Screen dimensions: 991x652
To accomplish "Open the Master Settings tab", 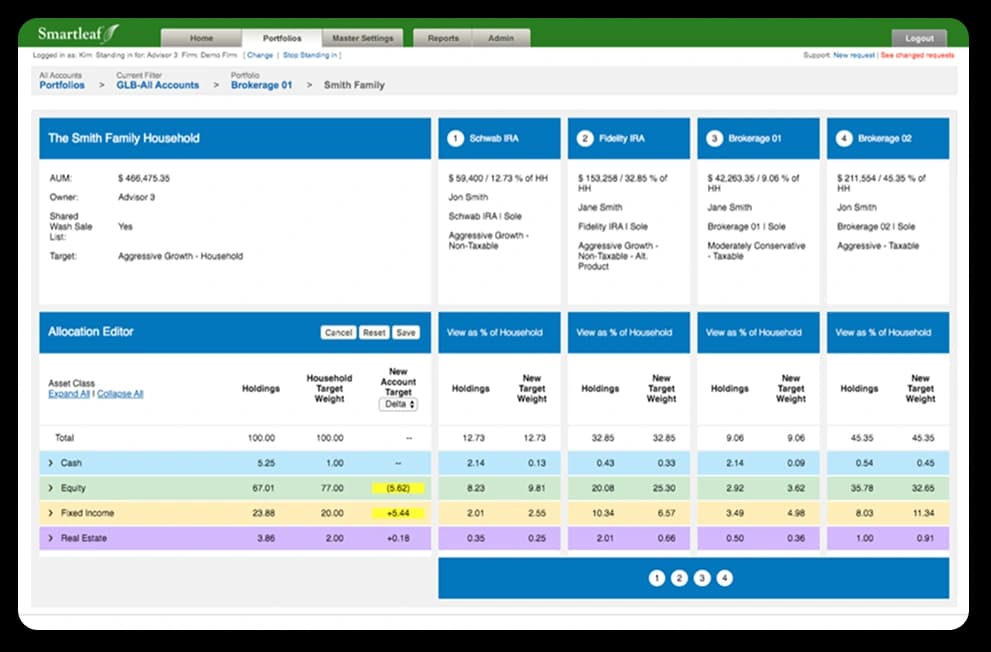I will 363,38.
